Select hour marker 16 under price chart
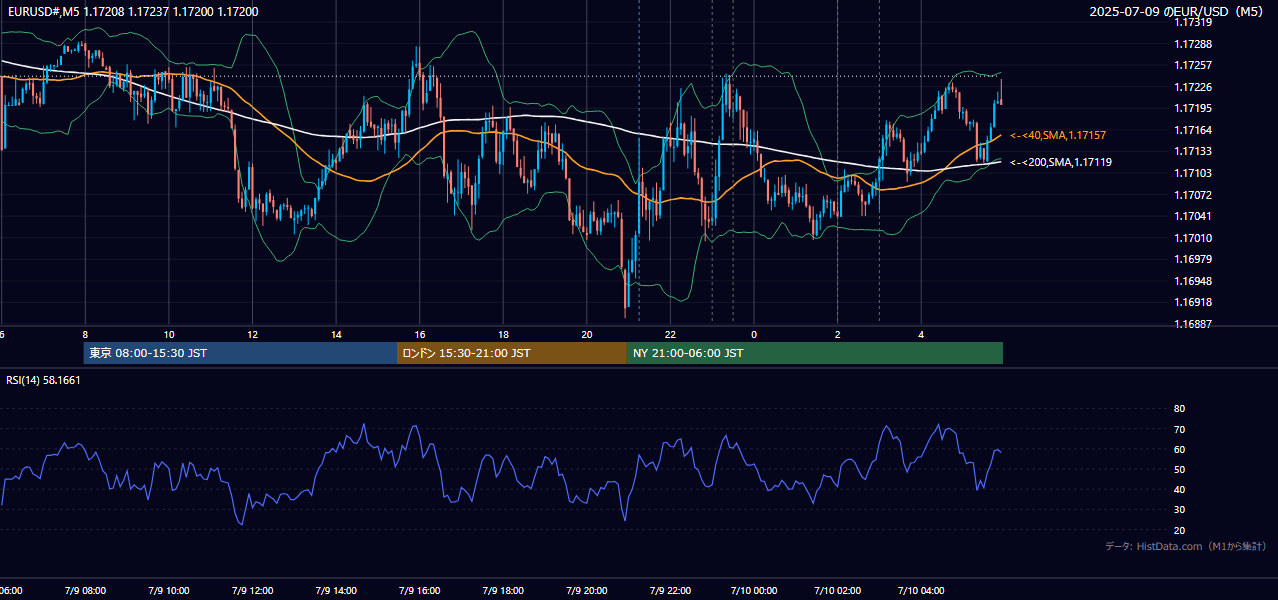Viewport: 1278px width, 600px height. [x=420, y=334]
